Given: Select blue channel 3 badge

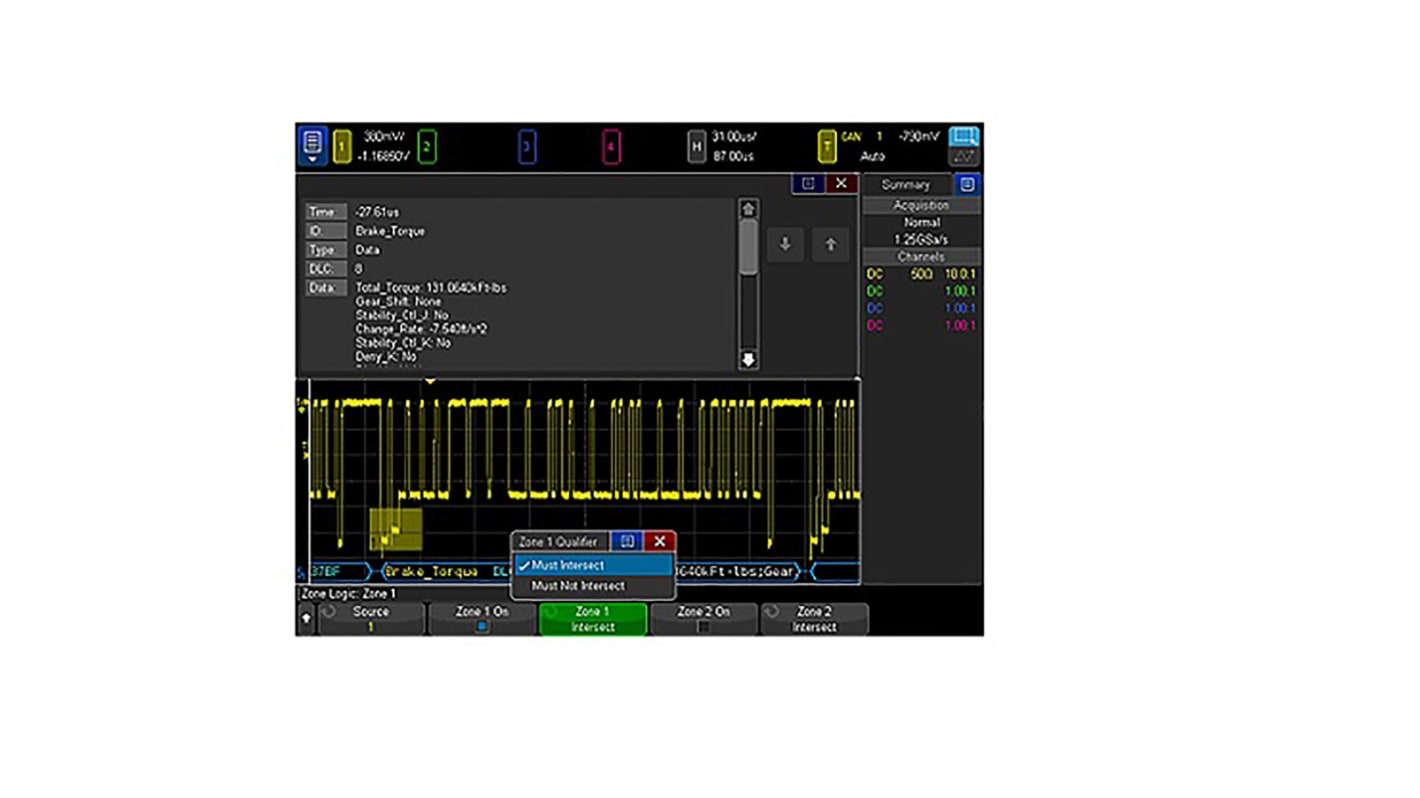Looking at the screenshot, I should point(527,147).
